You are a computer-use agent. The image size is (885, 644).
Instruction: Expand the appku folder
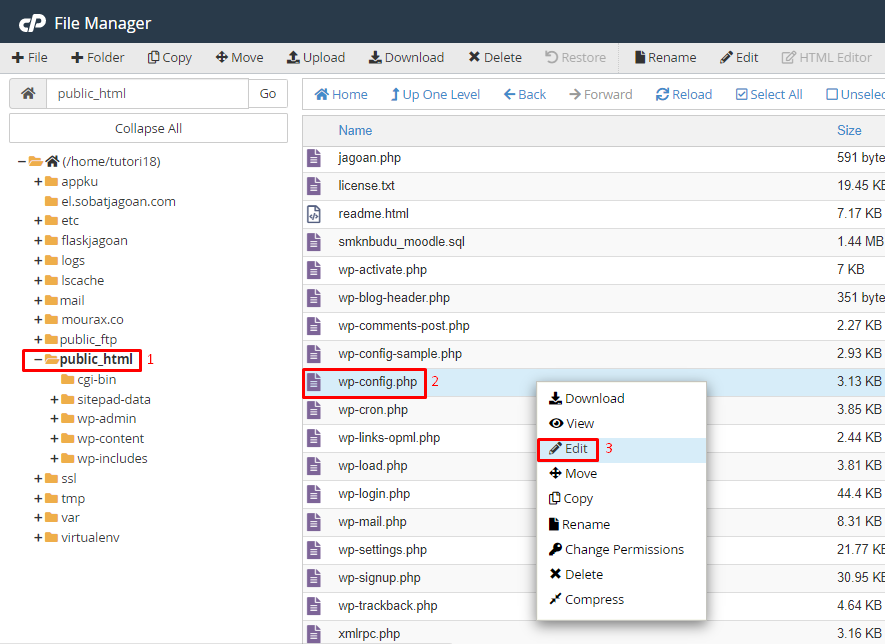click(x=38, y=181)
